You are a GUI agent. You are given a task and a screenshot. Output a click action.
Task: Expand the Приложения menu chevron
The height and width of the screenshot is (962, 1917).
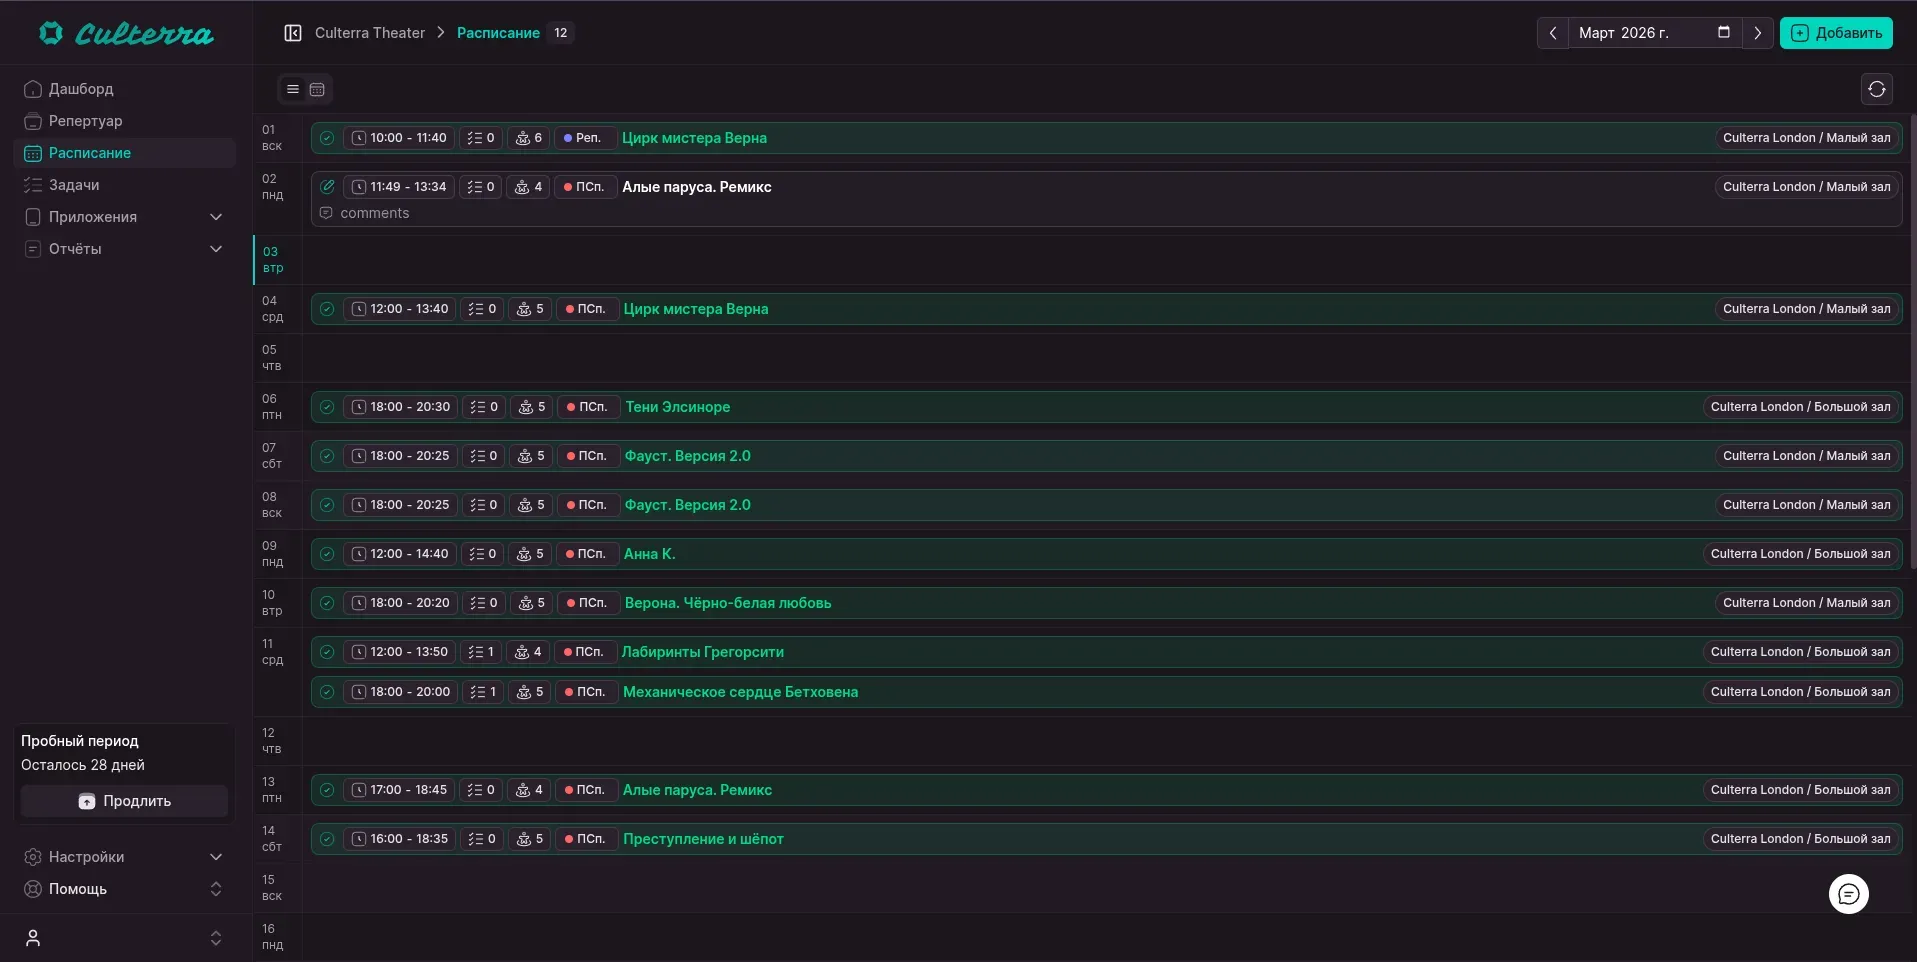pyautogui.click(x=216, y=217)
